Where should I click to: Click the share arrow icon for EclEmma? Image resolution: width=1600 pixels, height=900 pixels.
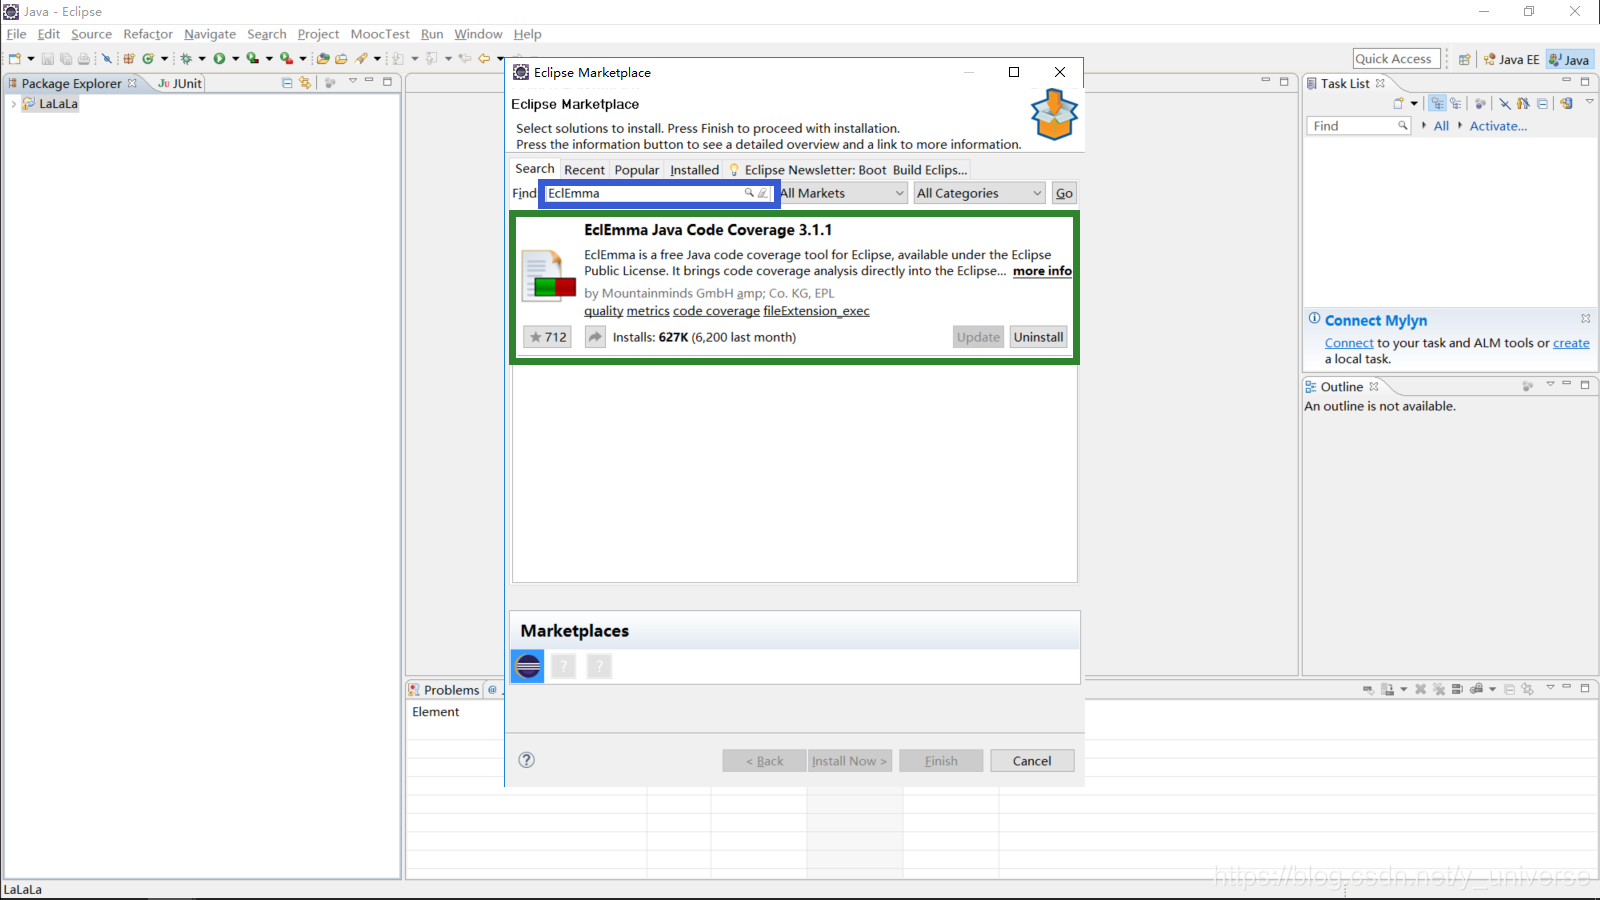pos(595,337)
